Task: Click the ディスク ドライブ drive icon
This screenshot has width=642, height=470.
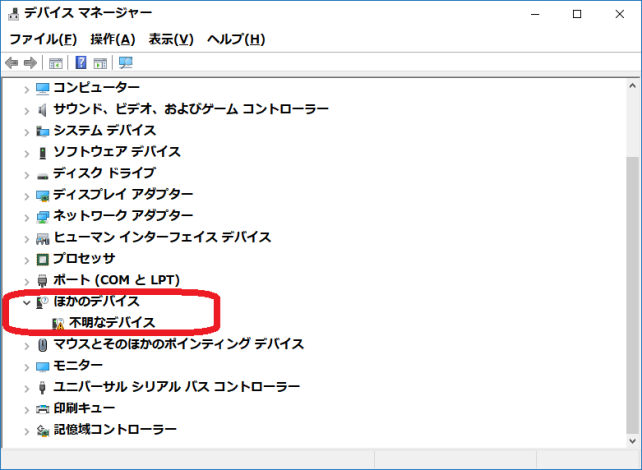Action: point(43,176)
